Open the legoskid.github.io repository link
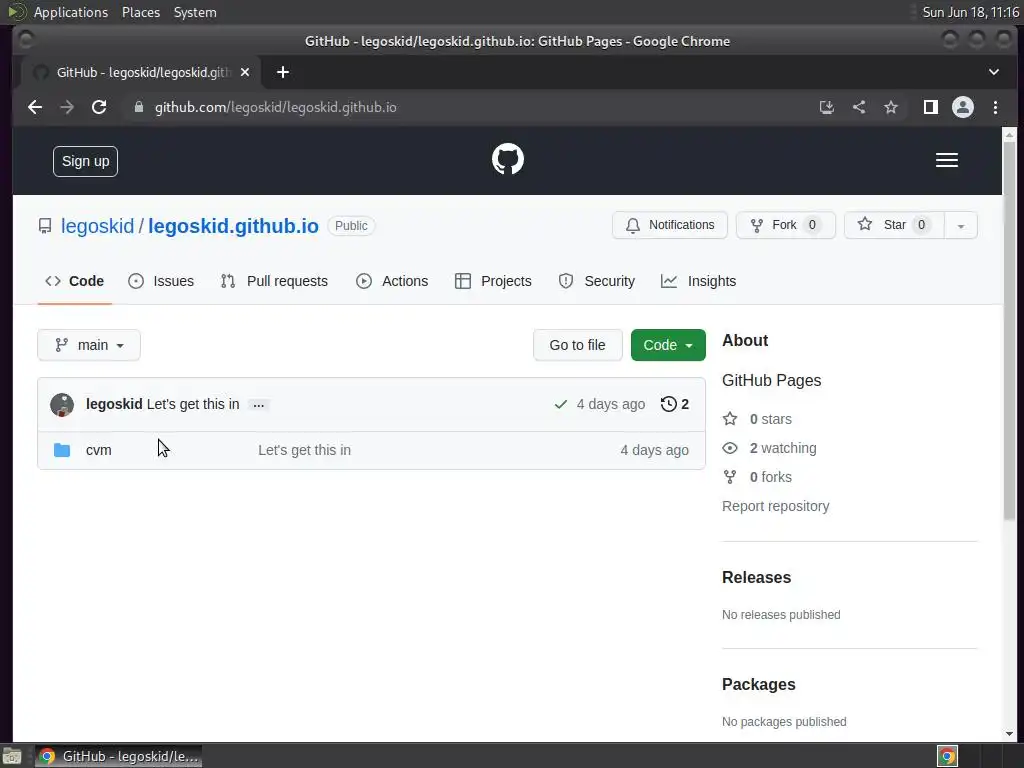The height and width of the screenshot is (768, 1024). 233,226
